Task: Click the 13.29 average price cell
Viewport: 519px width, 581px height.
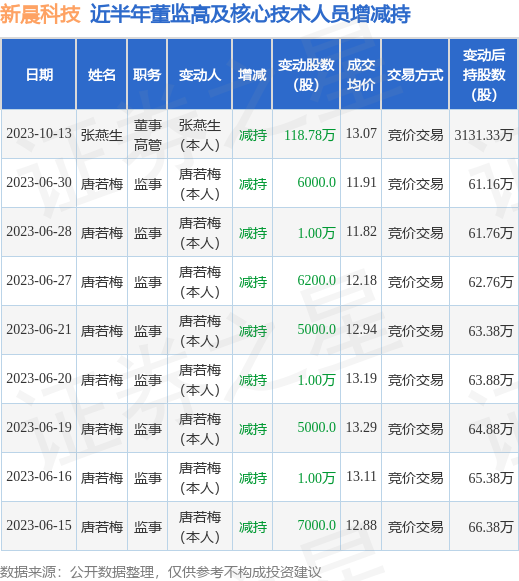Action: coord(361,427)
